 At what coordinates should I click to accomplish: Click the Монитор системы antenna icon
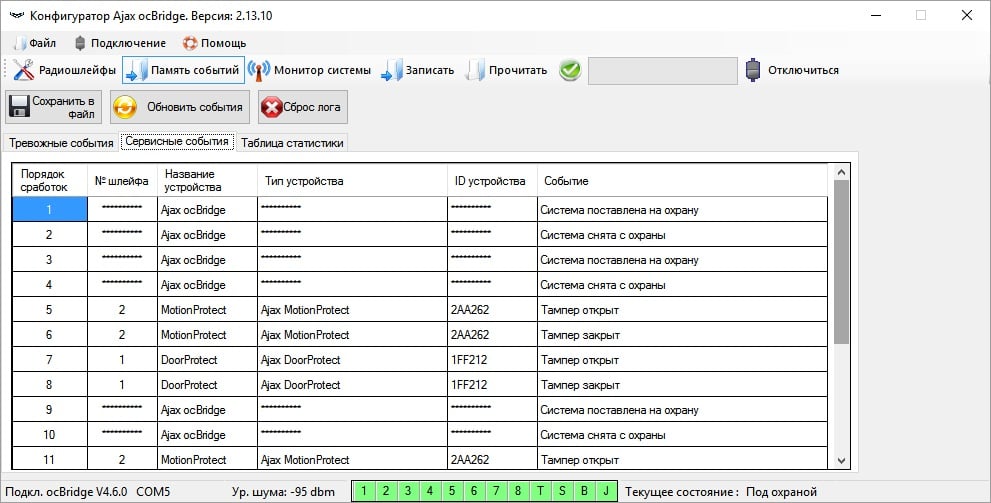click(258, 70)
